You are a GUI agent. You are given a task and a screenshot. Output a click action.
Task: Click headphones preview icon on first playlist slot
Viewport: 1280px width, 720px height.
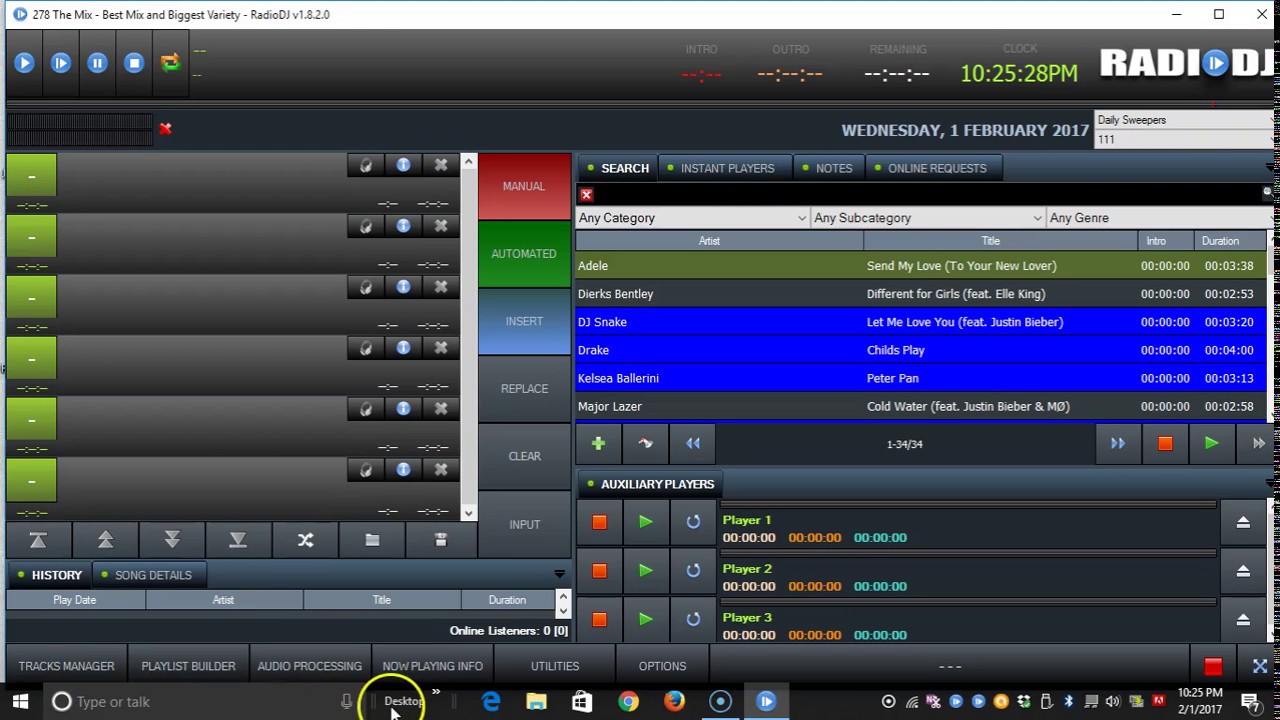[x=366, y=165]
